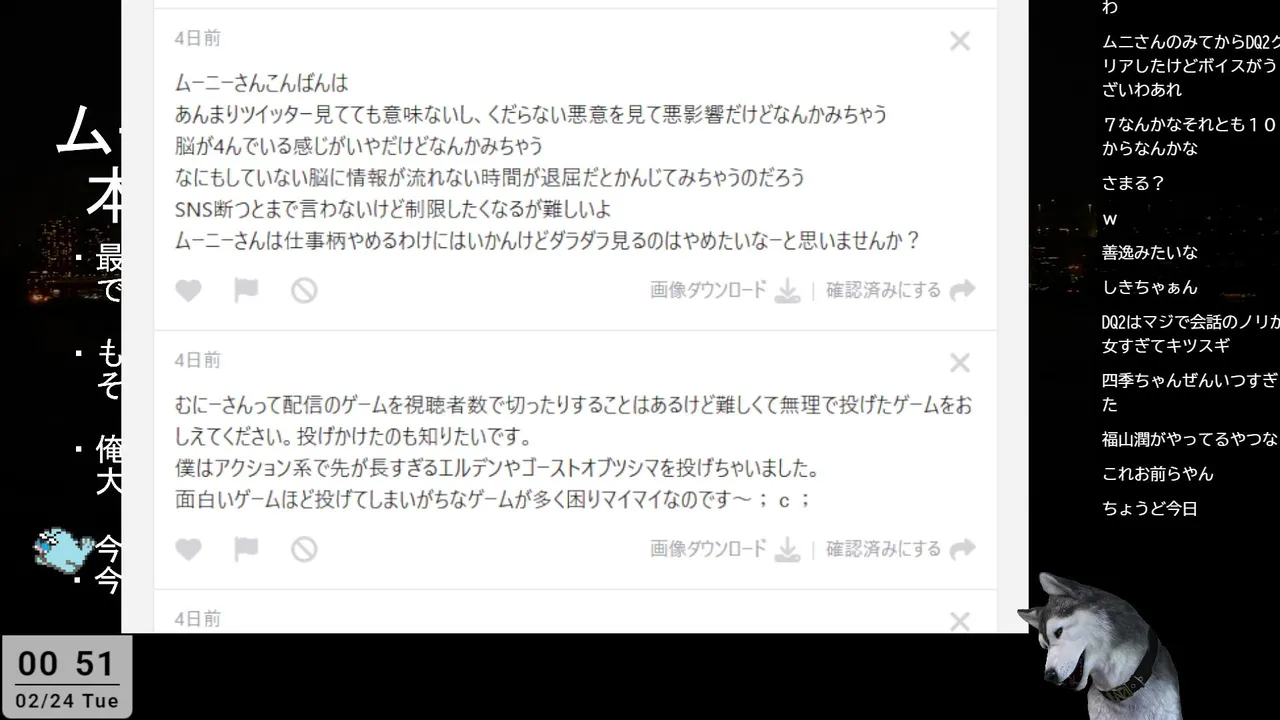The width and height of the screenshot is (1280, 720).
Task: Click the first message's 4日前 timestamp
Action: coord(197,38)
